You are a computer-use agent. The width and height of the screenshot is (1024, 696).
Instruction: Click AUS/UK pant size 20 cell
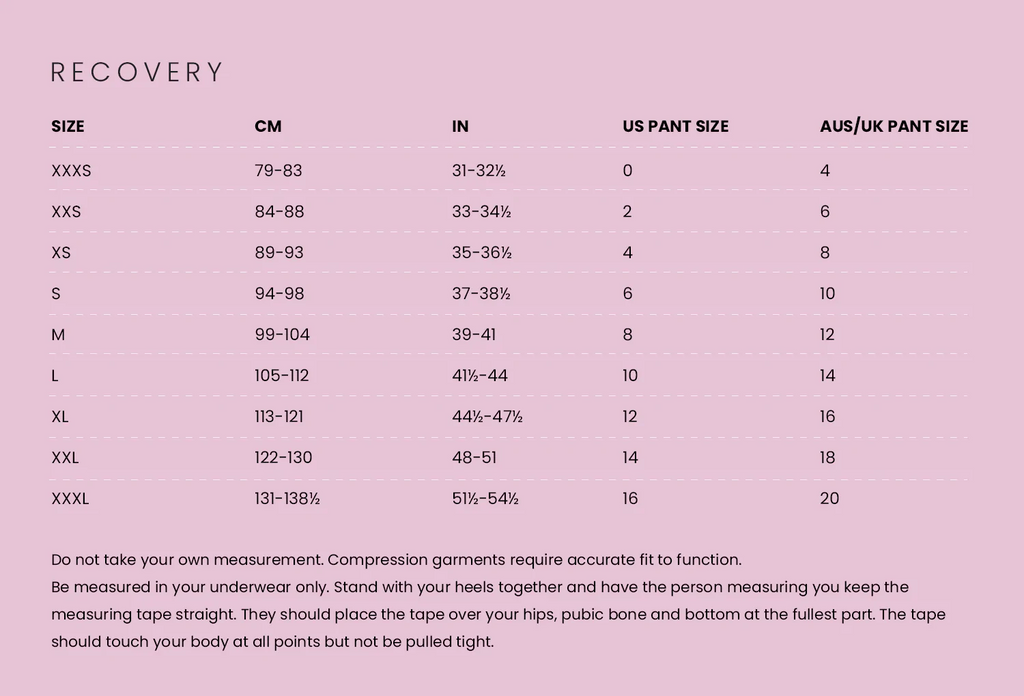tap(829, 499)
